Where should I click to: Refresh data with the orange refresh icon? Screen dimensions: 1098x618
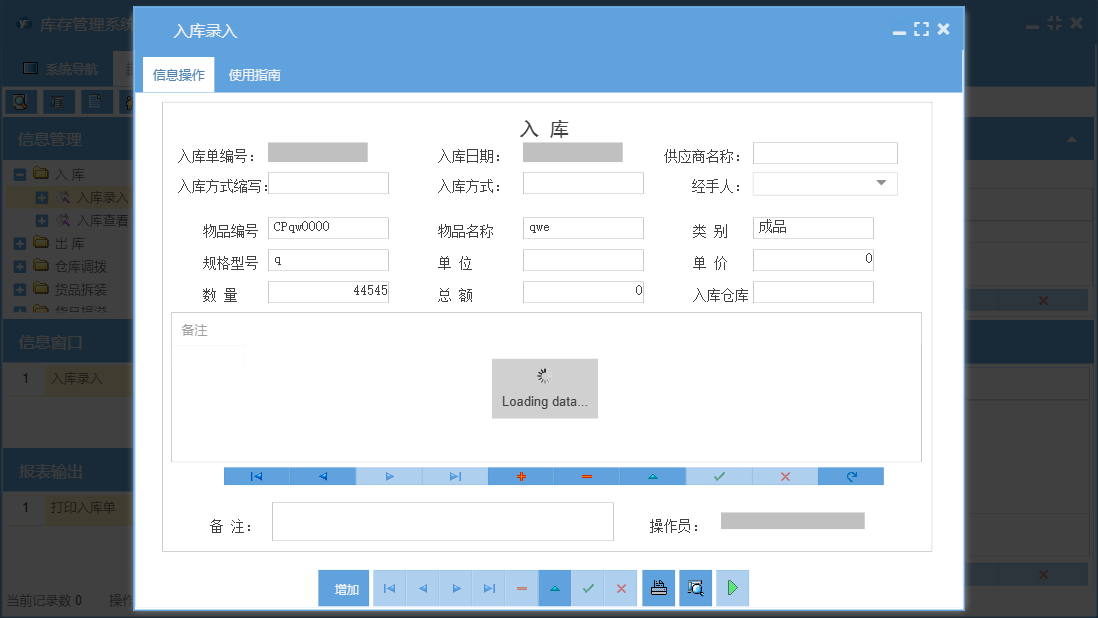click(x=850, y=476)
